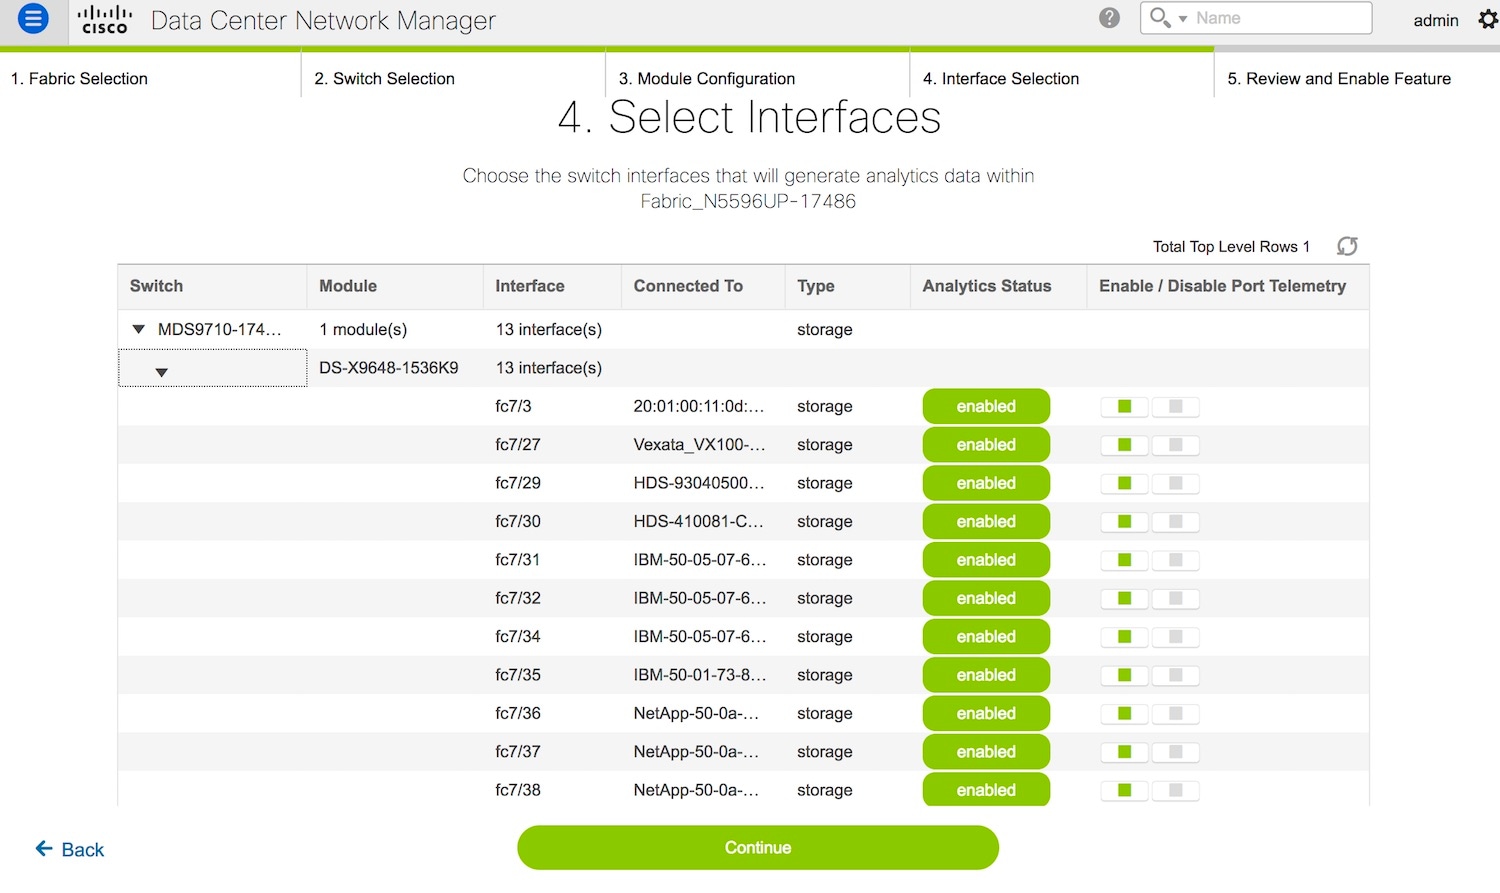Screen dimensions: 1500x893
Task: Click the Total Top Level Rows 1 label
Action: [1231, 246]
